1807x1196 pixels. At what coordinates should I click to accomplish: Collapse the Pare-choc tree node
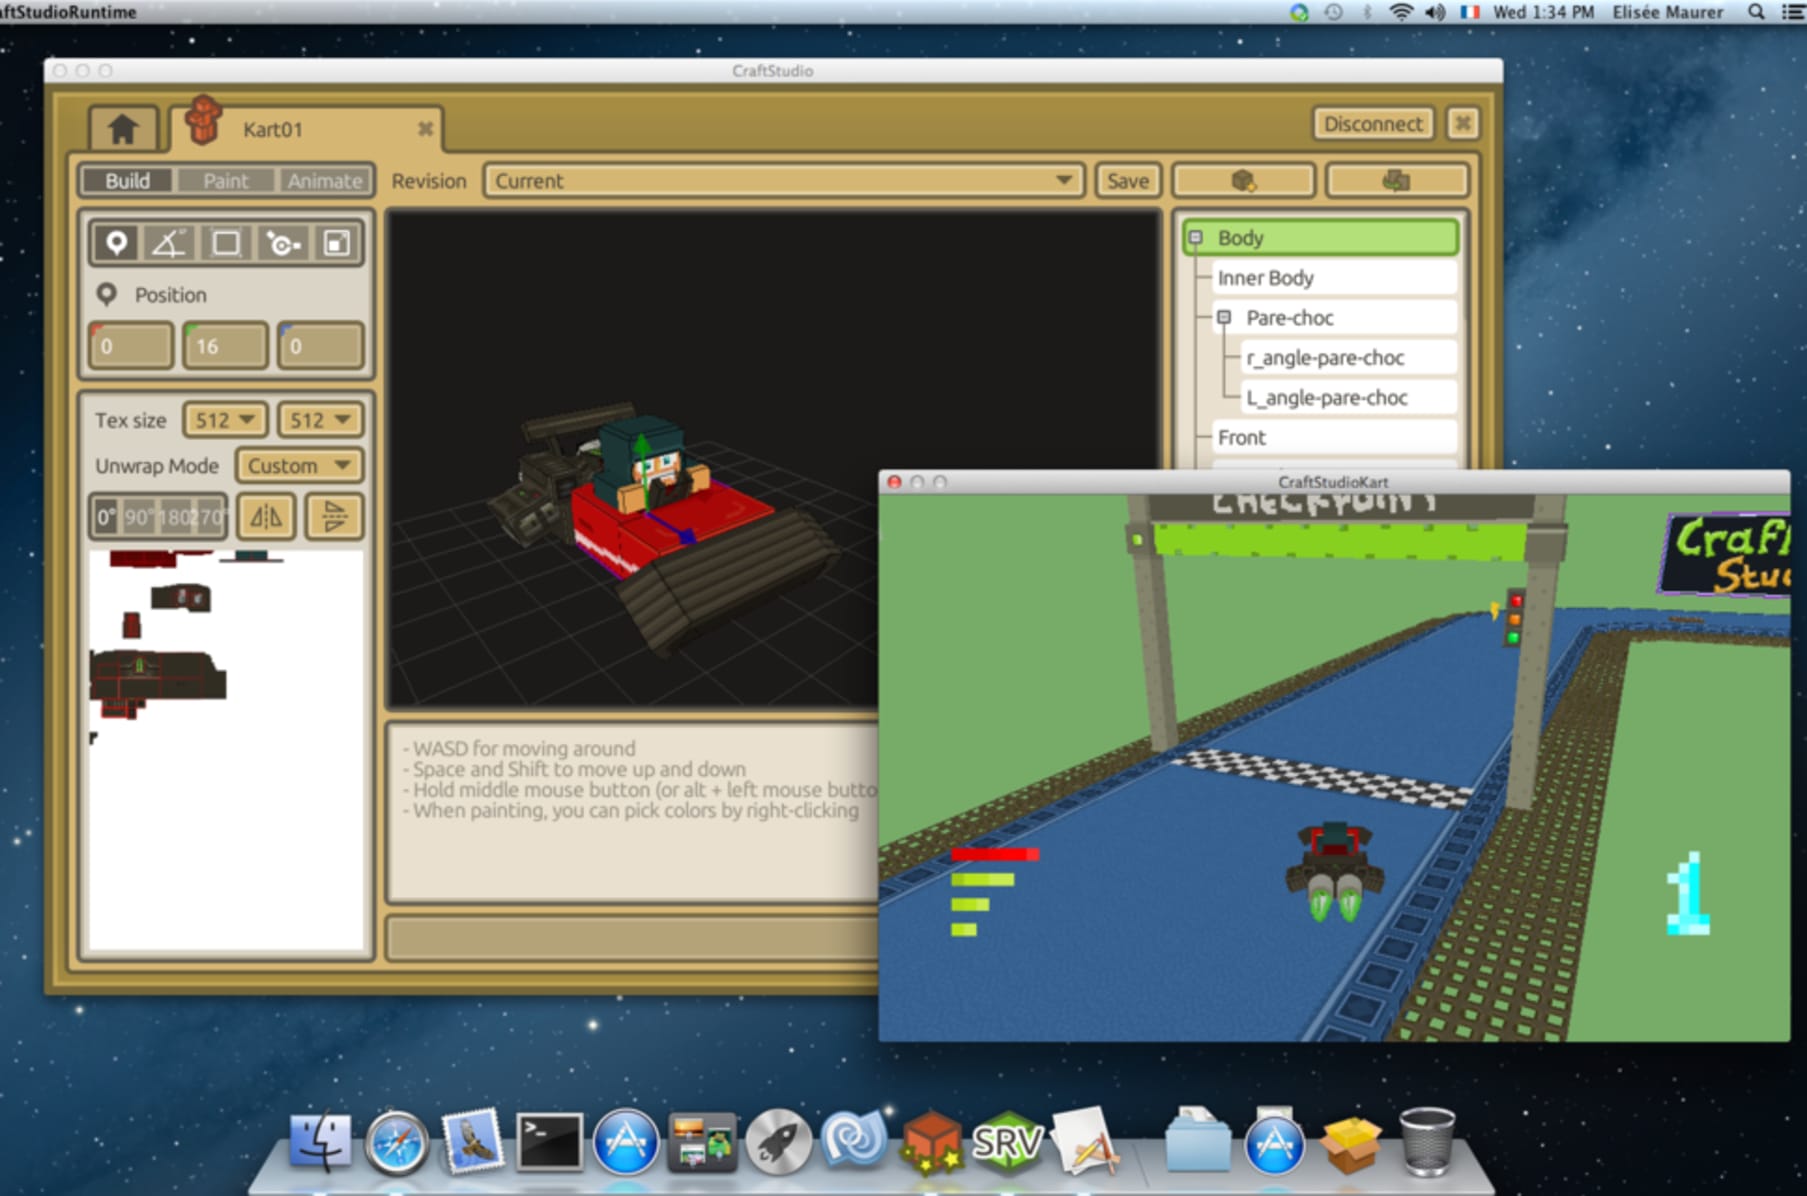[1223, 317]
